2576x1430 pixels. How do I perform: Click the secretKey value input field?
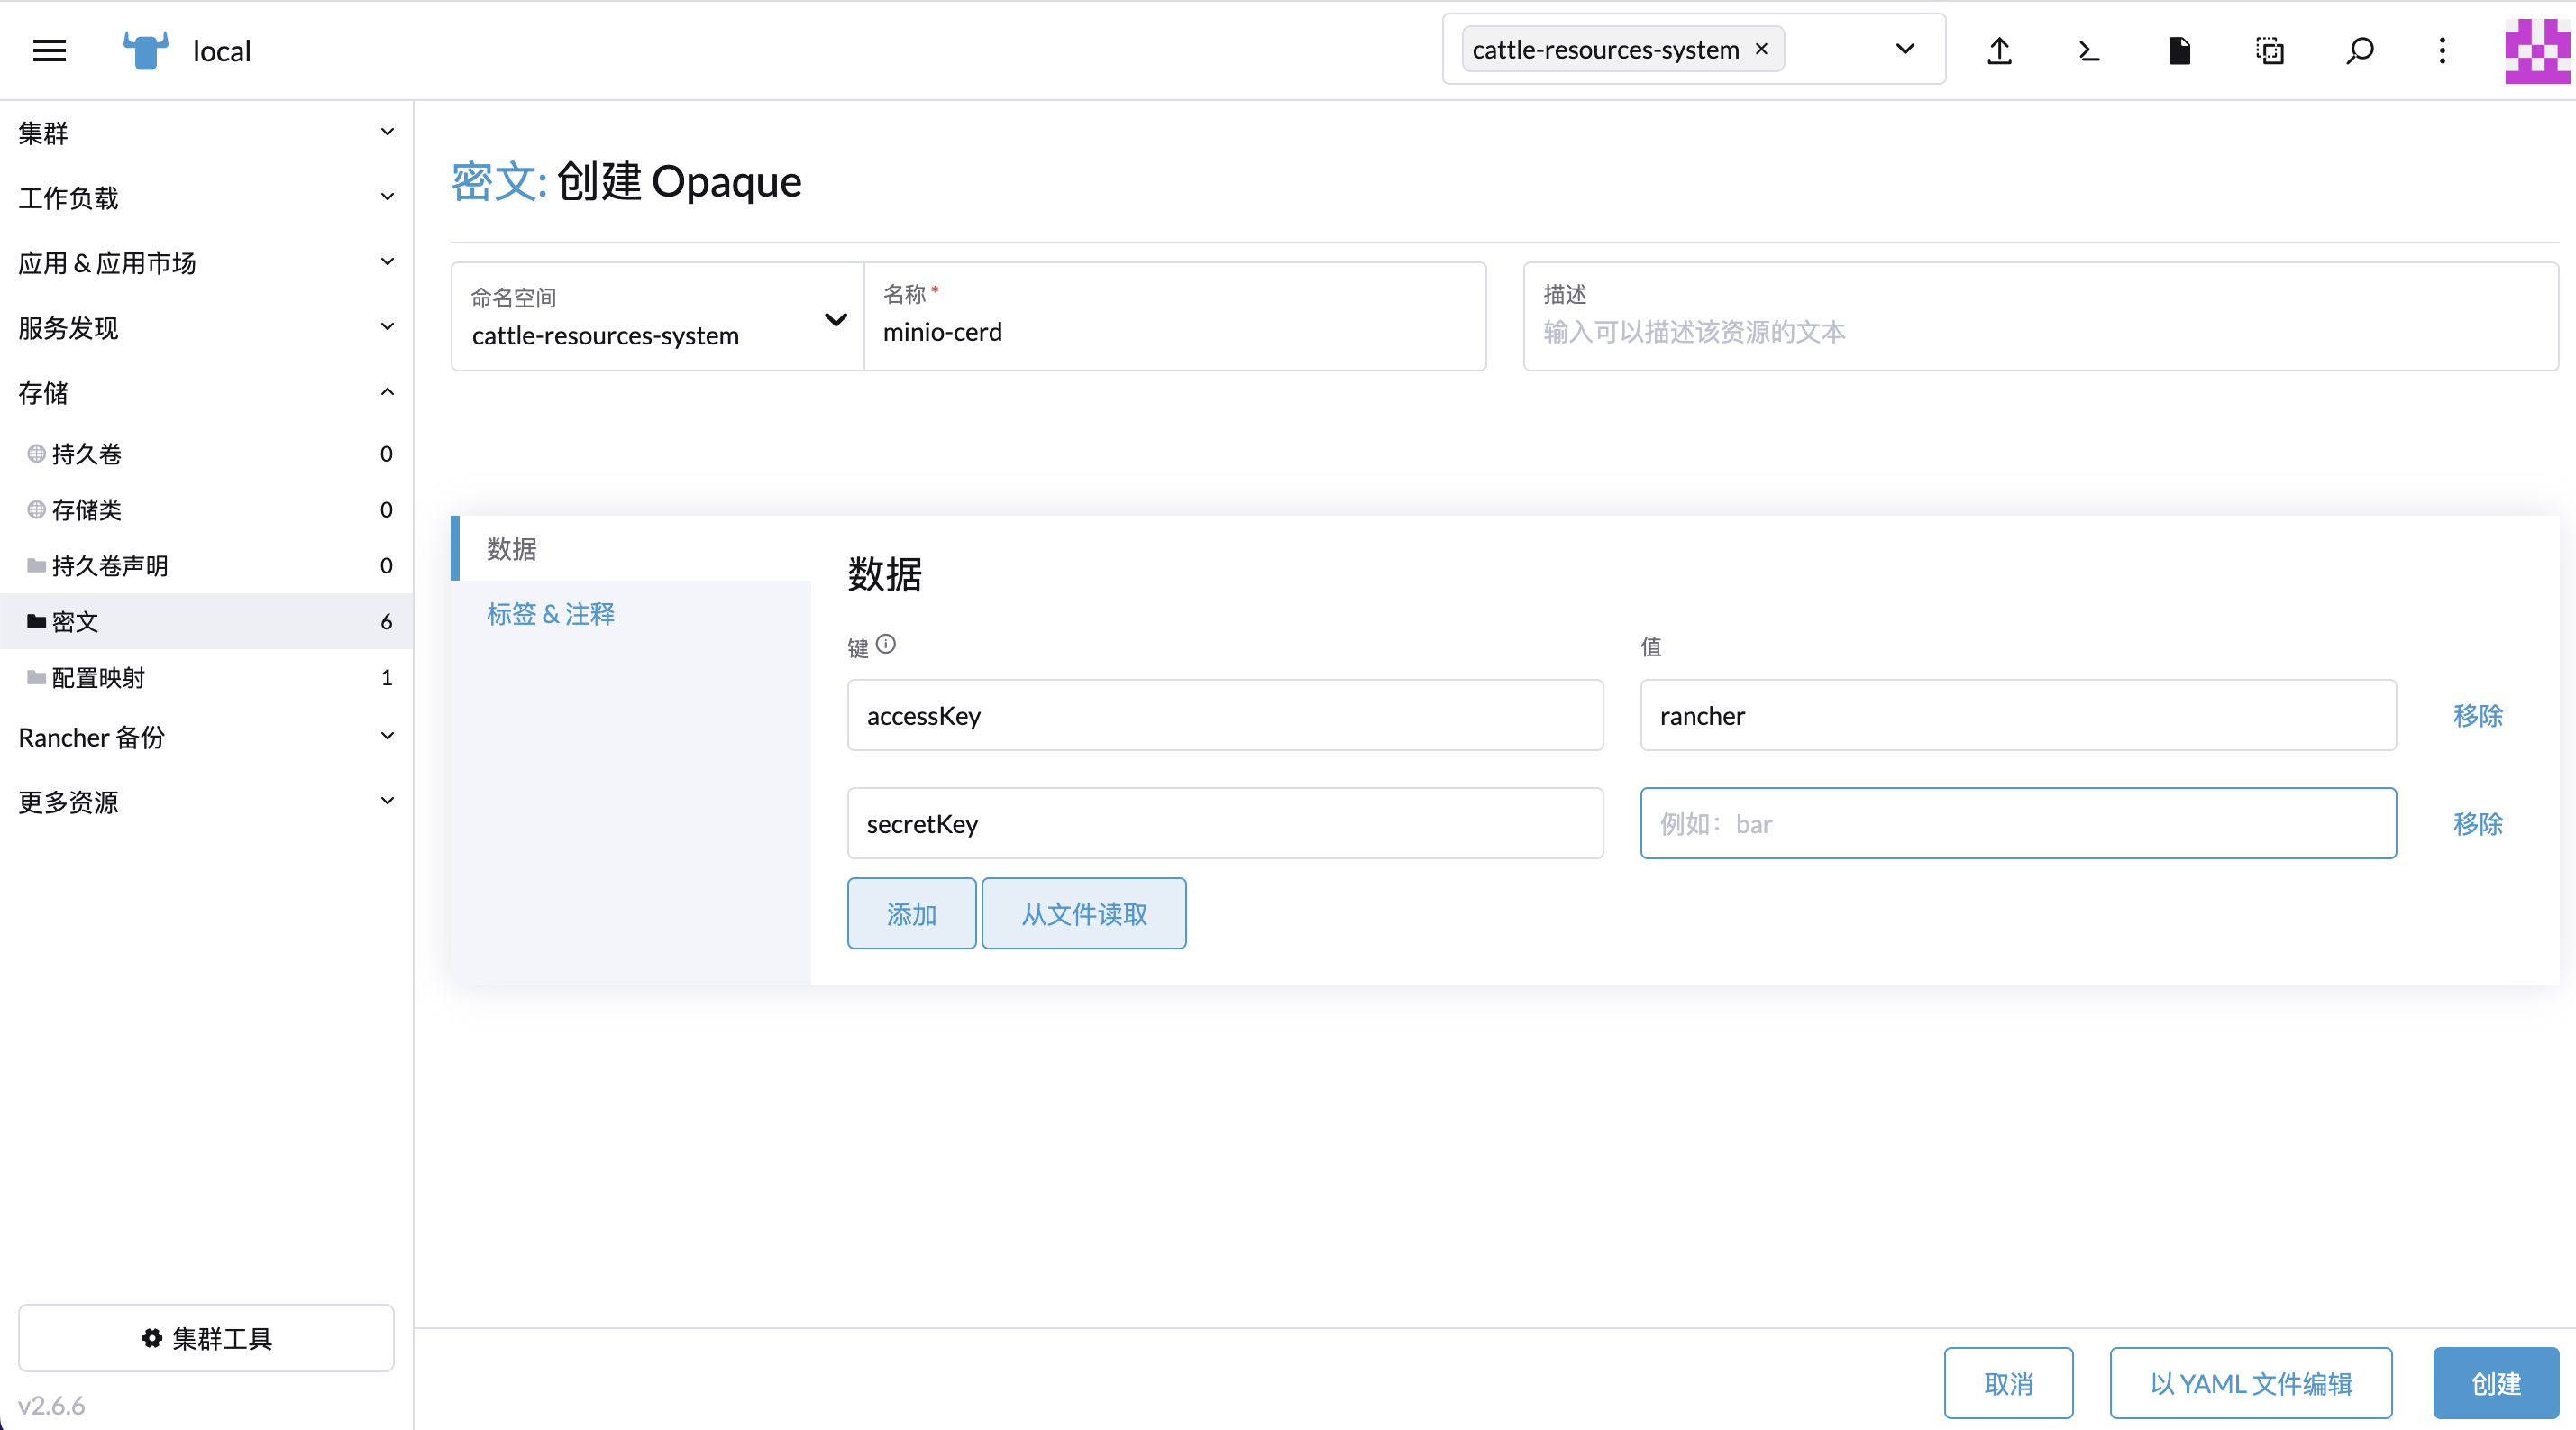pos(2017,823)
